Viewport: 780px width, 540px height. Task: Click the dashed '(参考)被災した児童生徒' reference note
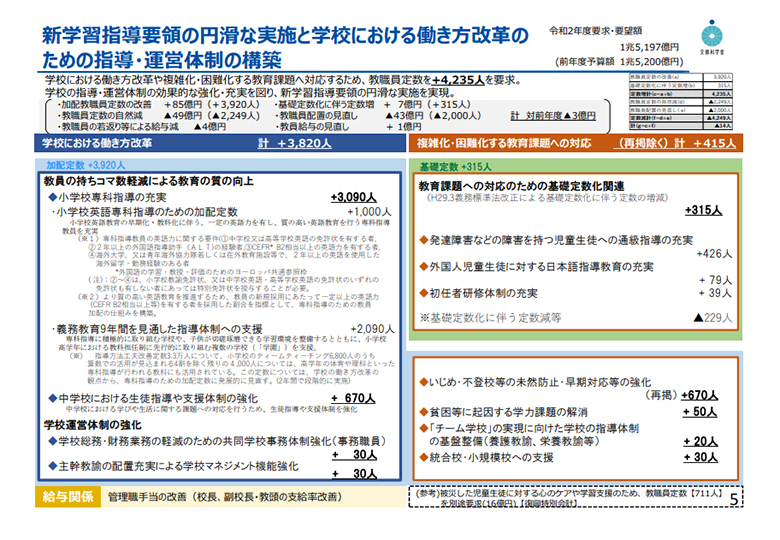576,497
